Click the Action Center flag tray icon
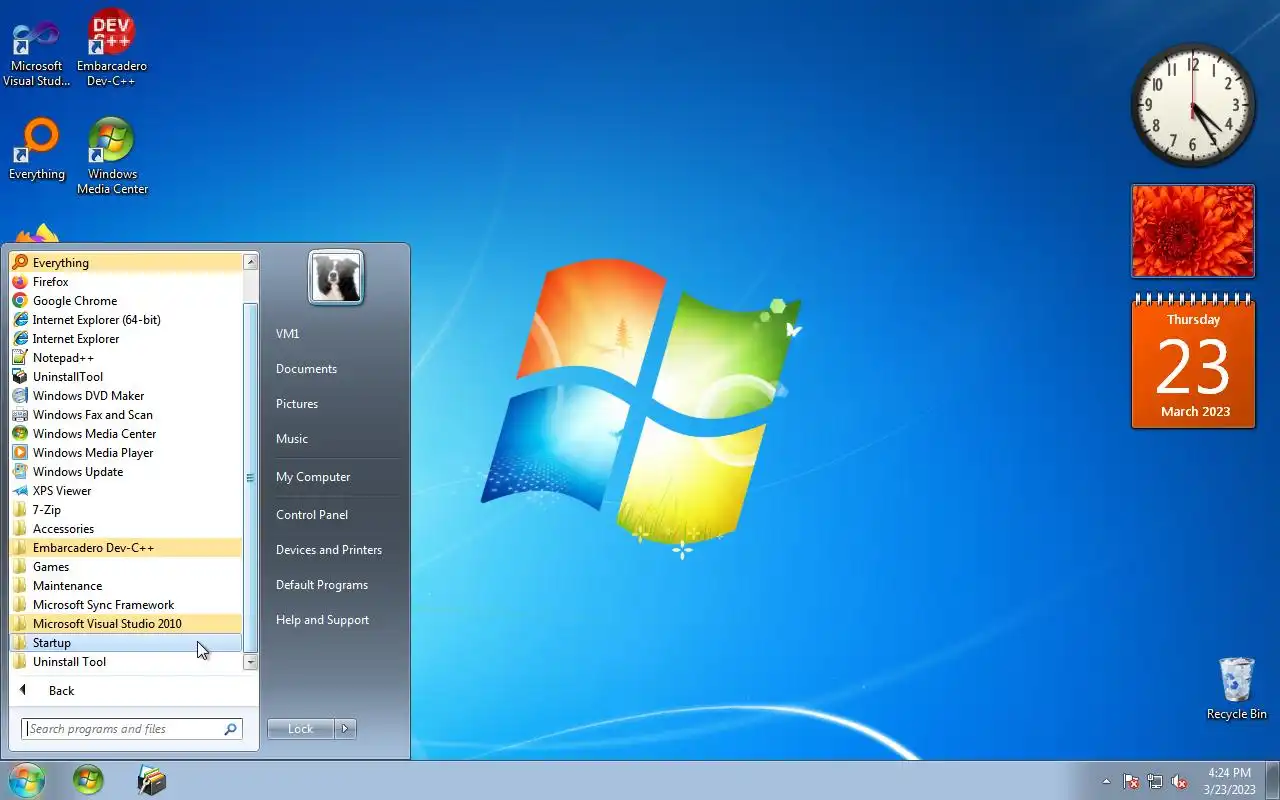Viewport: 1280px width, 800px height. (x=1131, y=781)
